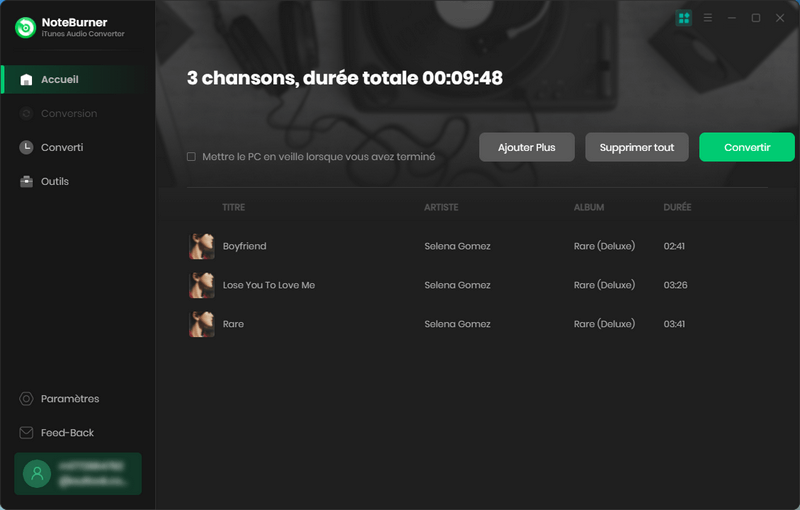This screenshot has width=800, height=510.
Task: Click the TITRE column header
Action: 234,207
